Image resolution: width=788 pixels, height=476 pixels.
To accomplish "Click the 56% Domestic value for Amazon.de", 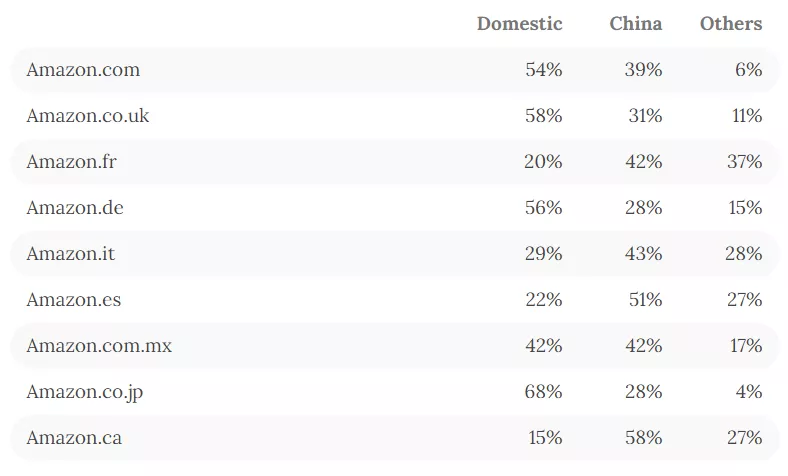I will pos(543,208).
